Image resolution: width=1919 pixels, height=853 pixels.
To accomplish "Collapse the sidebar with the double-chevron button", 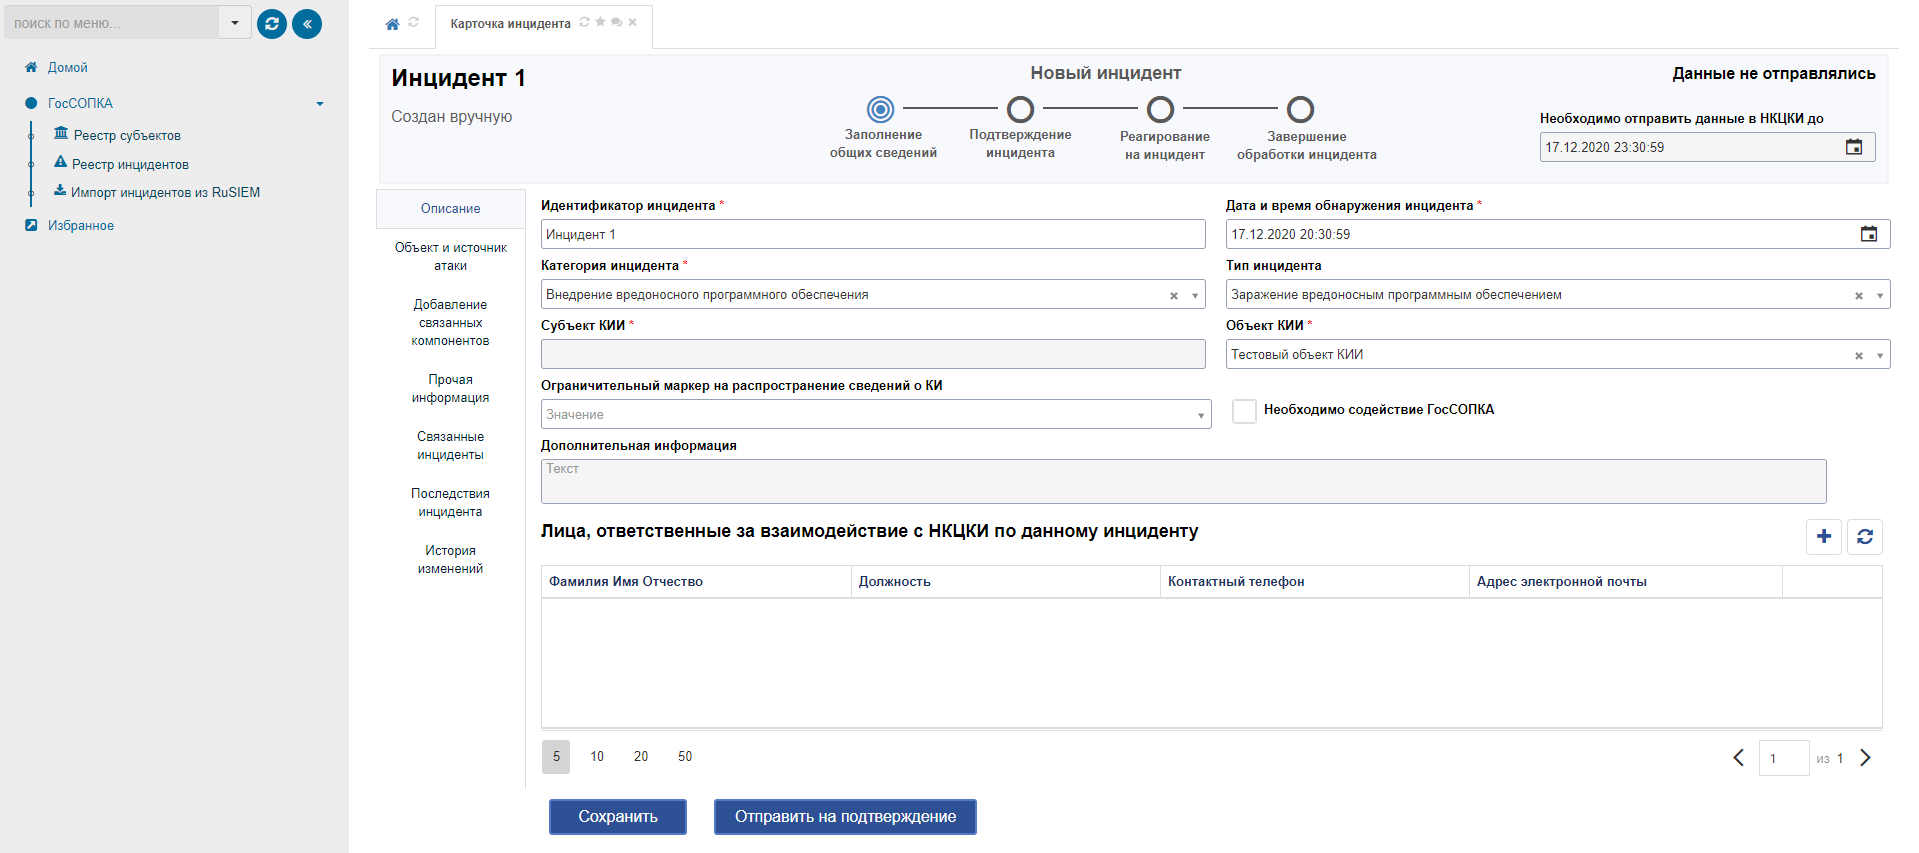I will point(307,24).
